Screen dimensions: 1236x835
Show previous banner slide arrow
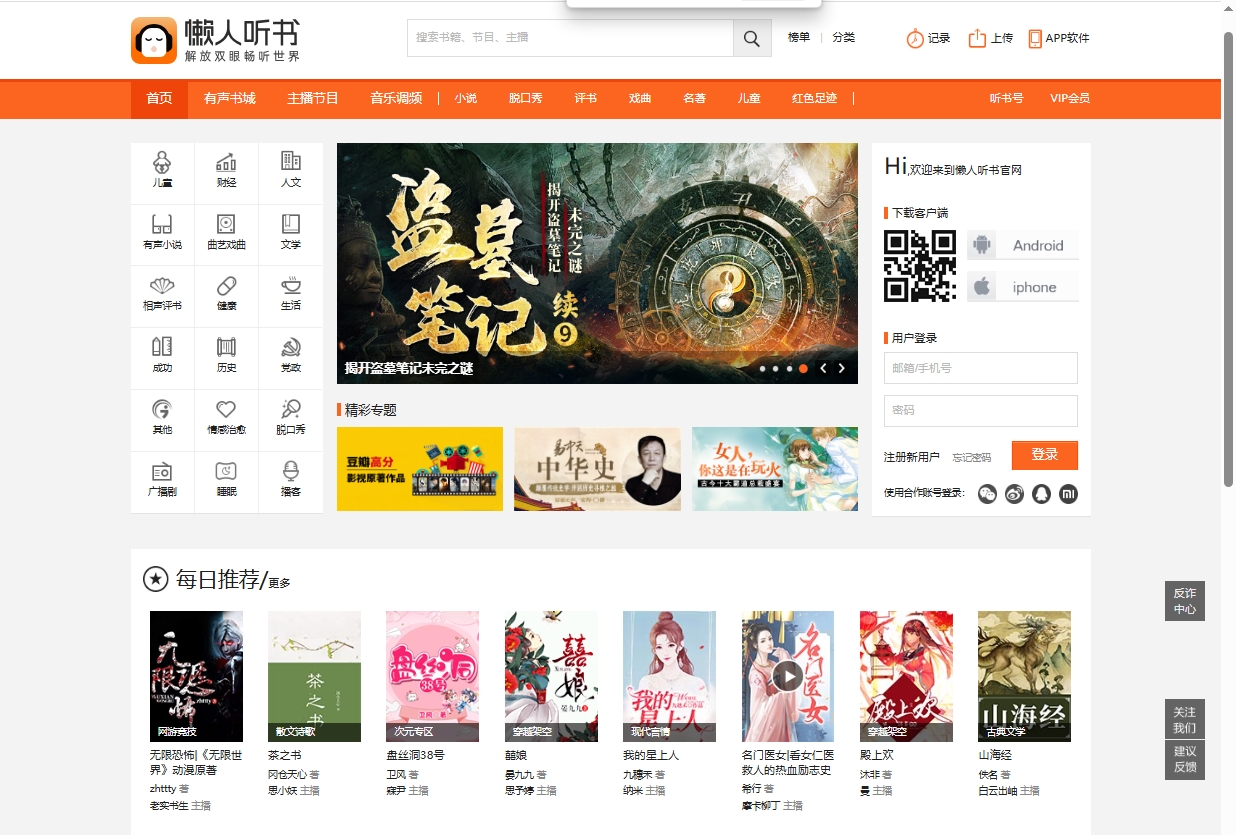point(823,369)
